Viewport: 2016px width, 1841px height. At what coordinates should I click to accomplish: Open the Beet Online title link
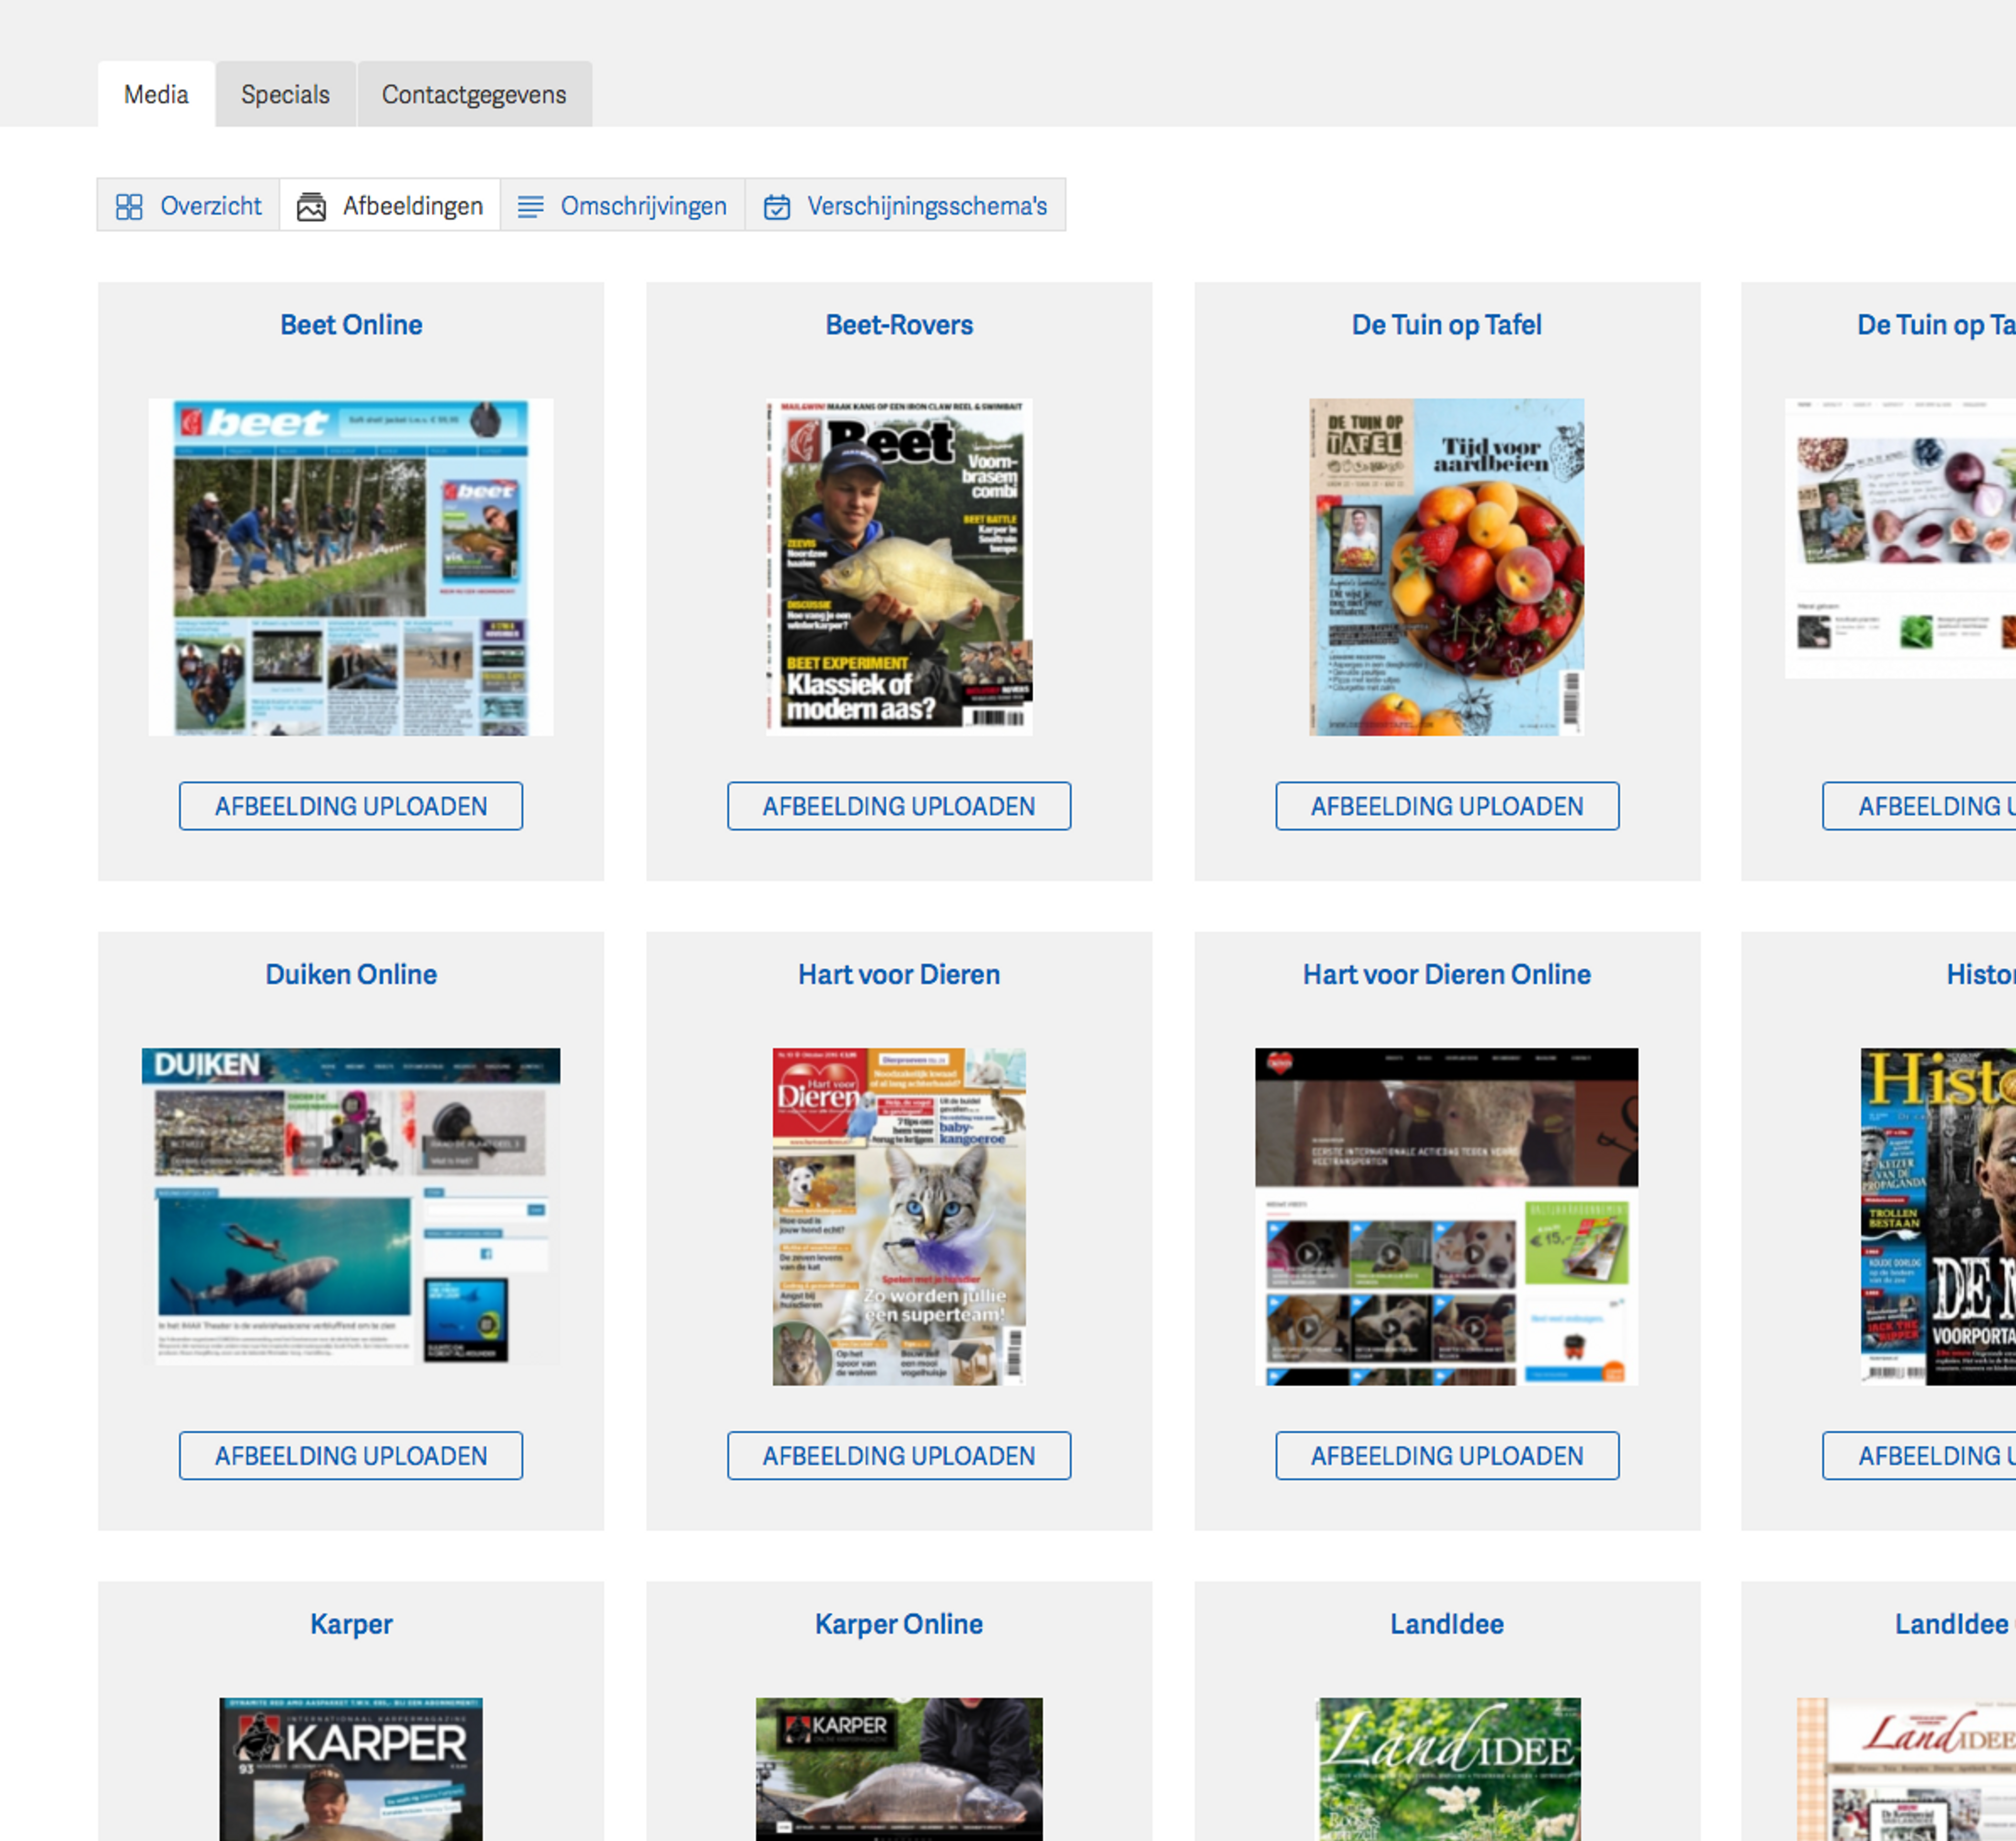(x=351, y=325)
